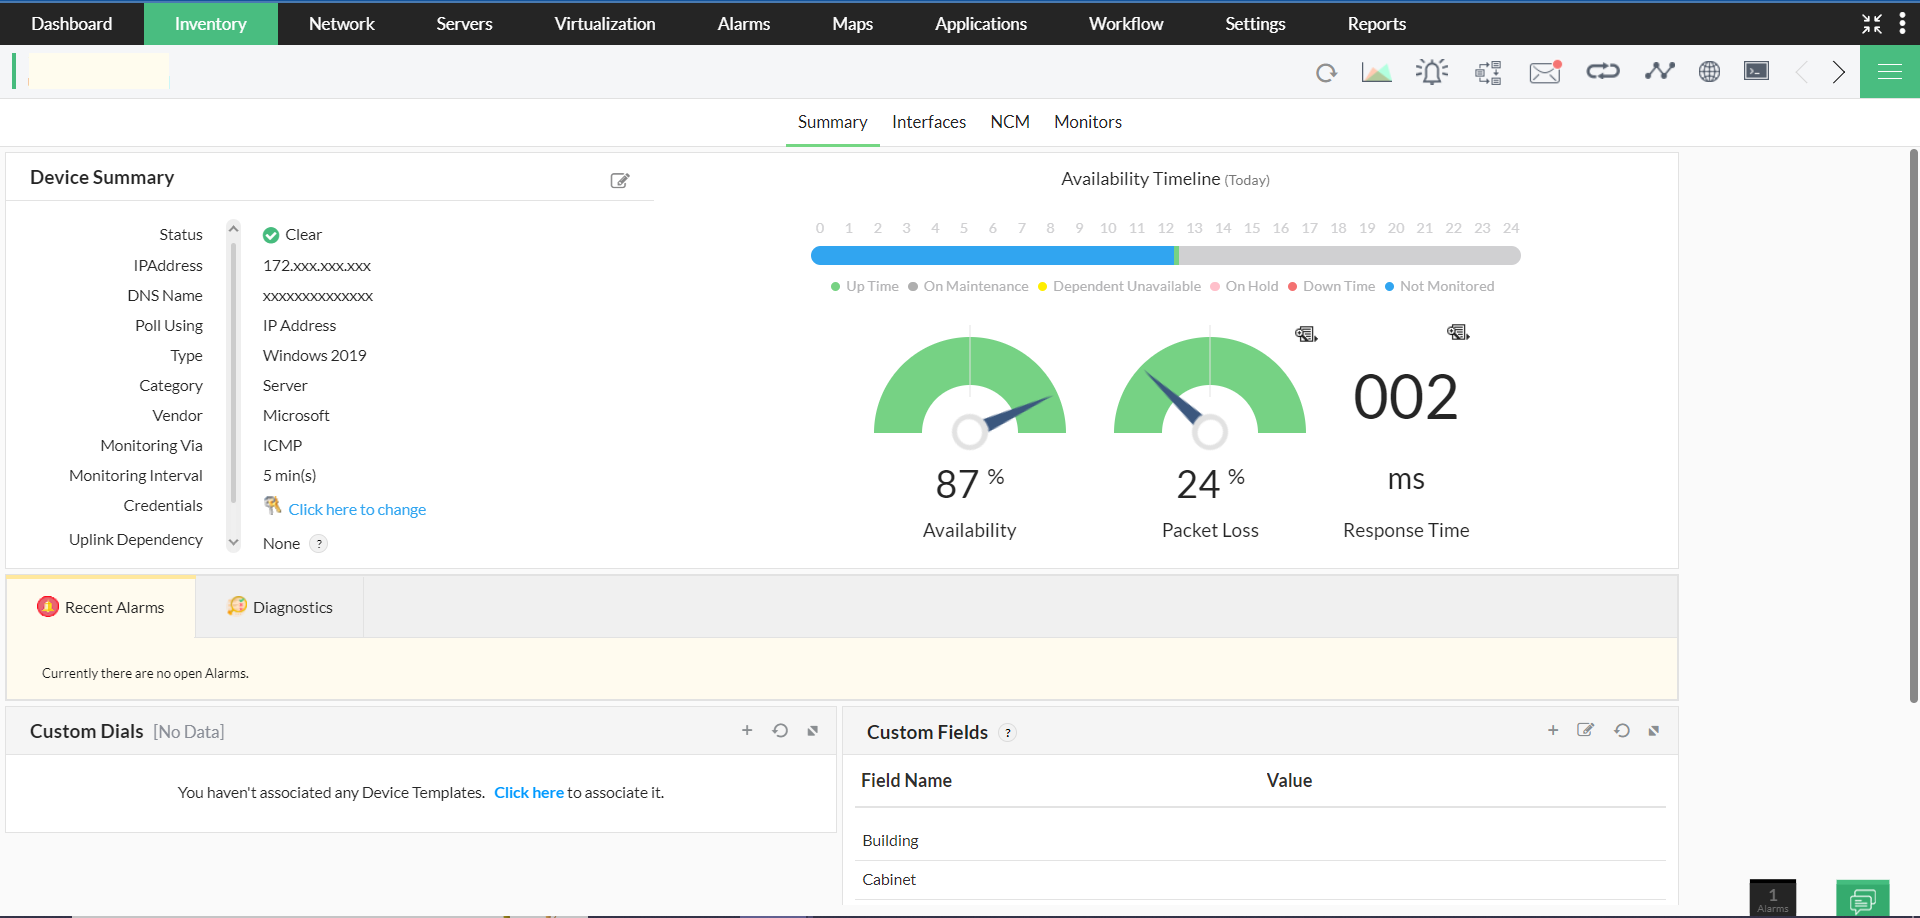Add a new Custom Field with plus icon
This screenshot has width=1920, height=918.
pos(1552,730)
